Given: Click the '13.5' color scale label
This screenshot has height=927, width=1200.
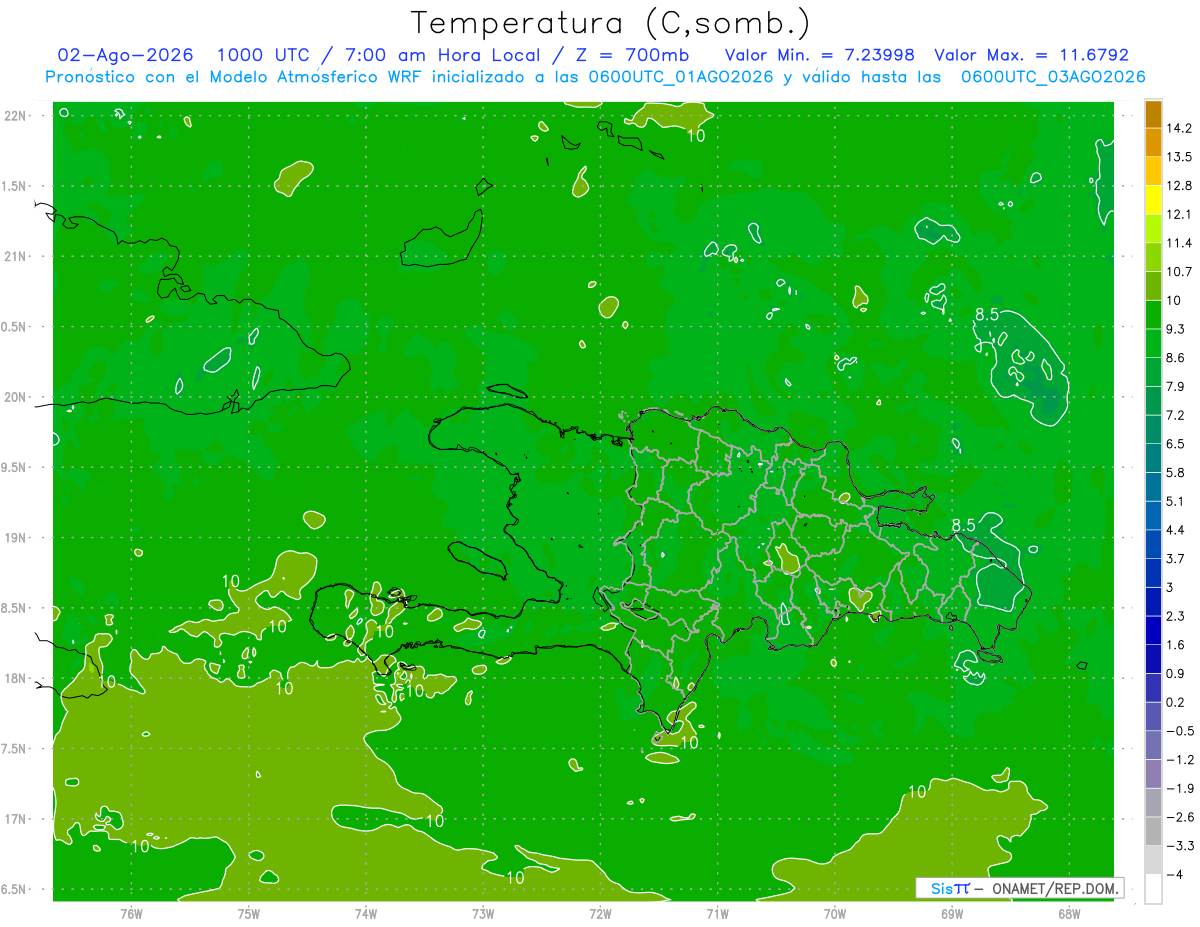Looking at the screenshot, I should pos(1179,157).
